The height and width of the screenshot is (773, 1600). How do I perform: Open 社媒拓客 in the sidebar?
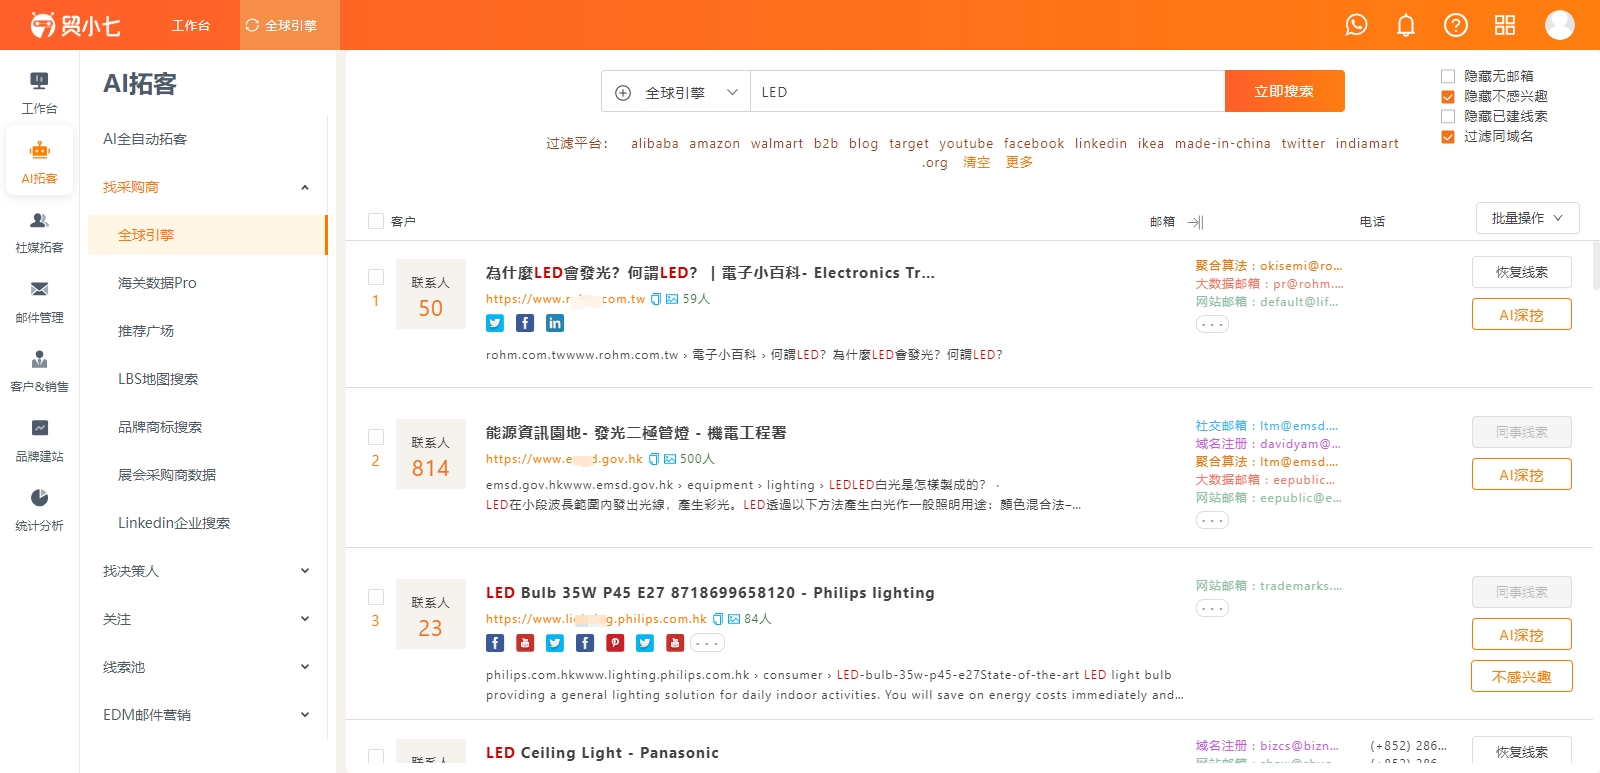tap(39, 233)
